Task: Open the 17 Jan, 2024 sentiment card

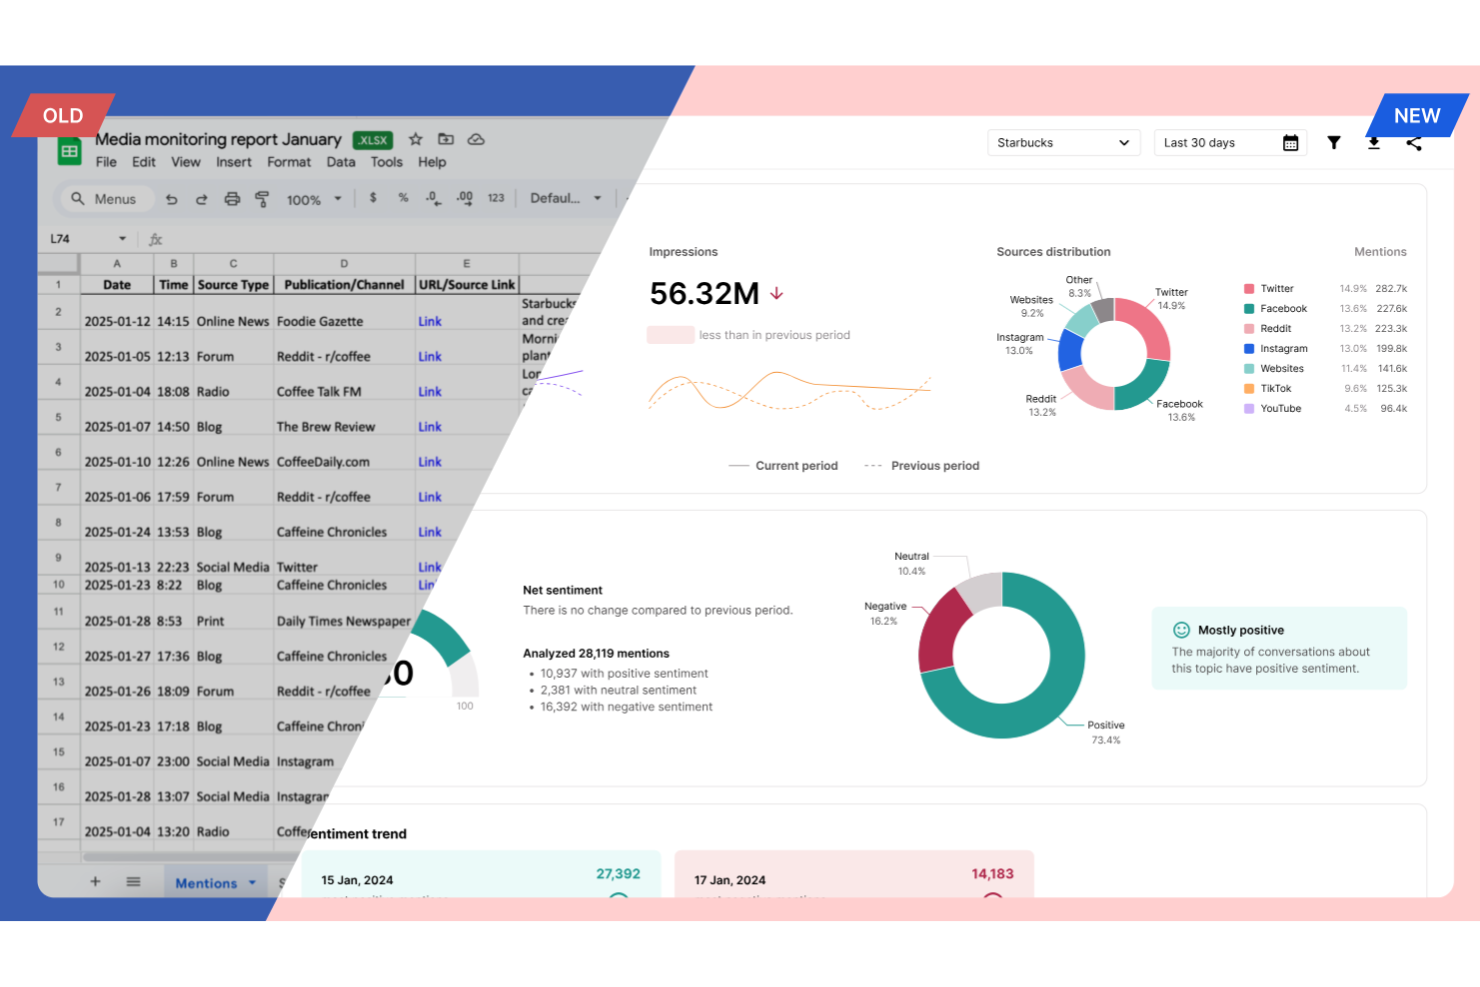Action: coord(854,873)
